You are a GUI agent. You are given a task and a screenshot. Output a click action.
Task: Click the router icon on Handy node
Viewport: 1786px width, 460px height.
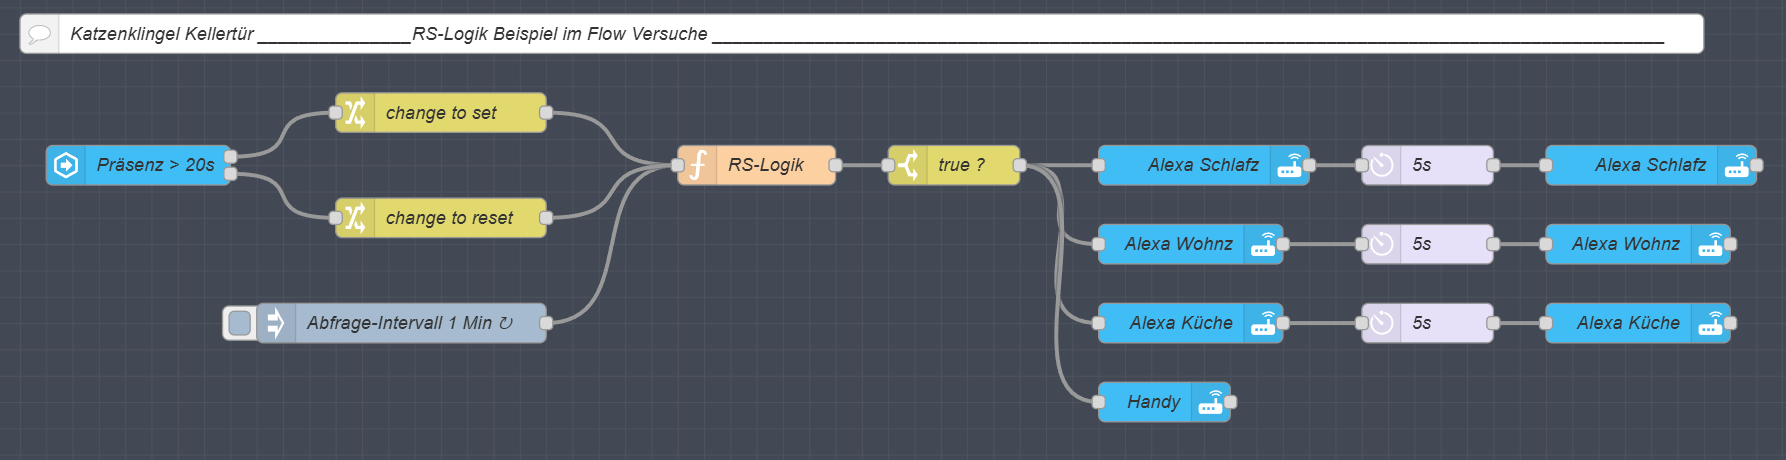pos(1211,402)
